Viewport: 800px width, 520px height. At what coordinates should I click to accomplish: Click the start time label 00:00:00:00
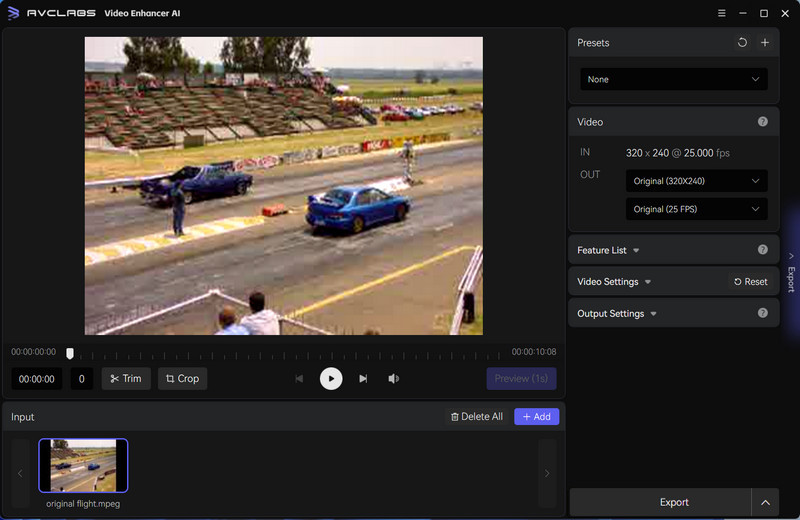pyautogui.click(x=34, y=352)
